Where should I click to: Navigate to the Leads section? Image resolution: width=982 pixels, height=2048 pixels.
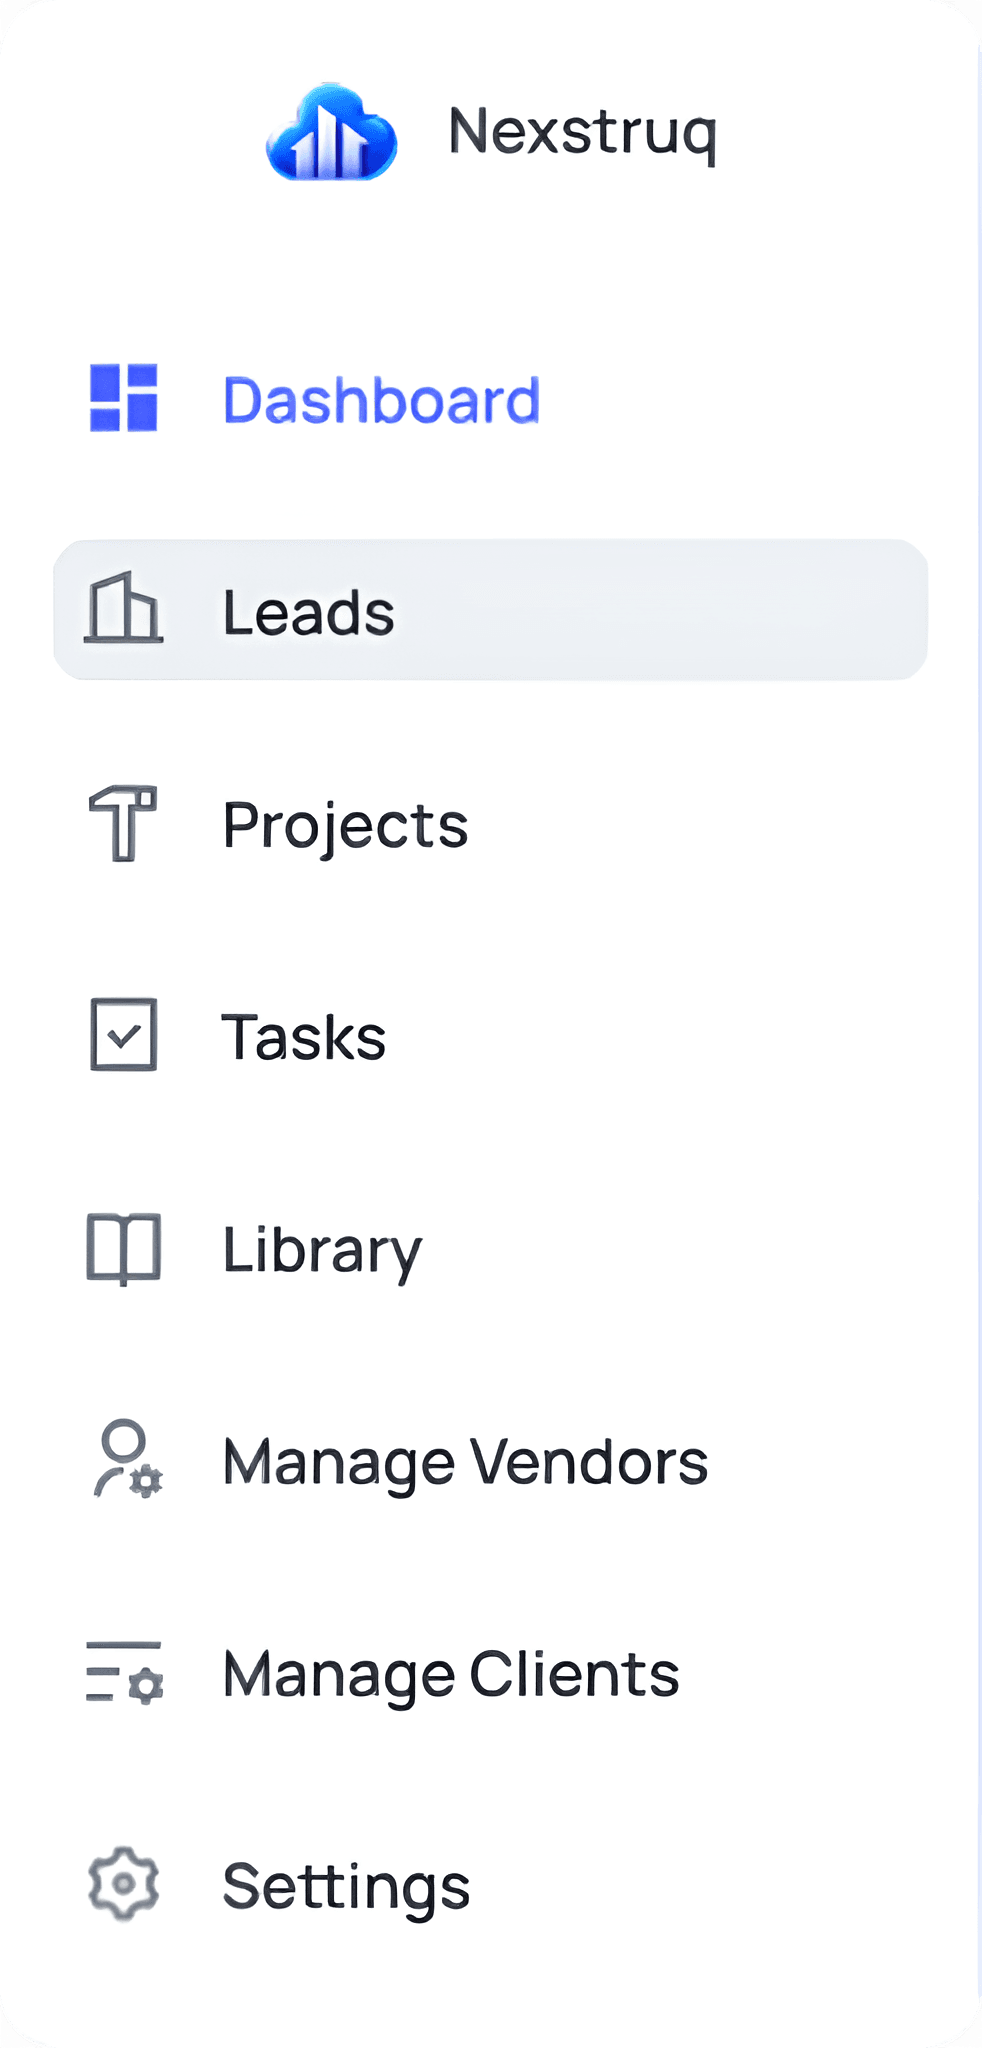click(x=307, y=612)
